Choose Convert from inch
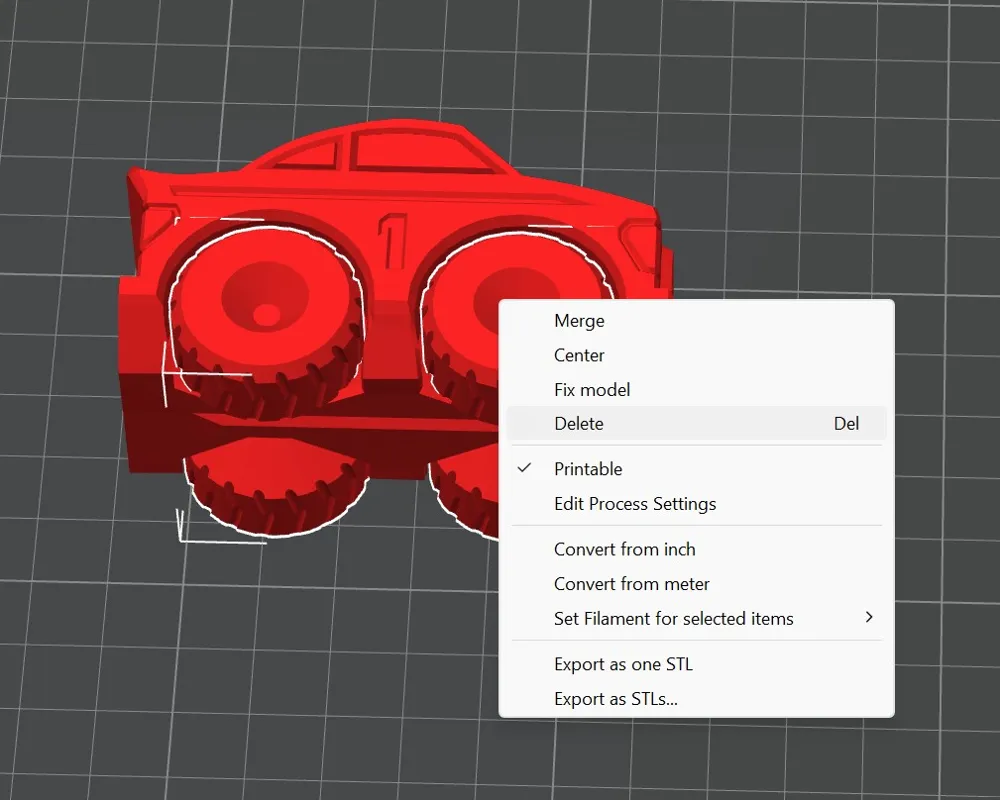Image resolution: width=1000 pixels, height=800 pixels. (x=624, y=549)
